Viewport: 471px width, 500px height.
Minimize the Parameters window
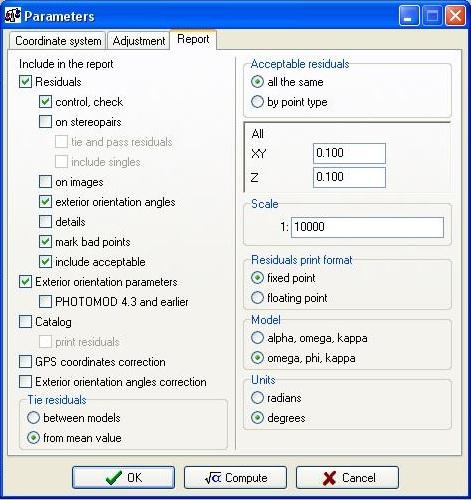[409, 16]
